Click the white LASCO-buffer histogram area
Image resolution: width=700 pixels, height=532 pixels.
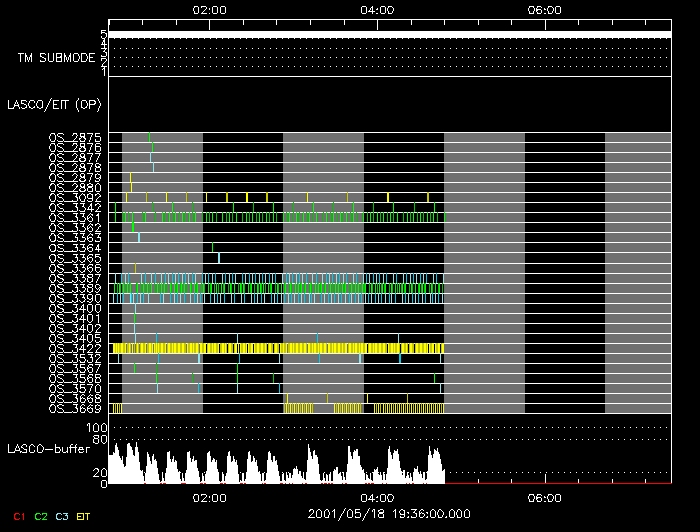(280, 472)
